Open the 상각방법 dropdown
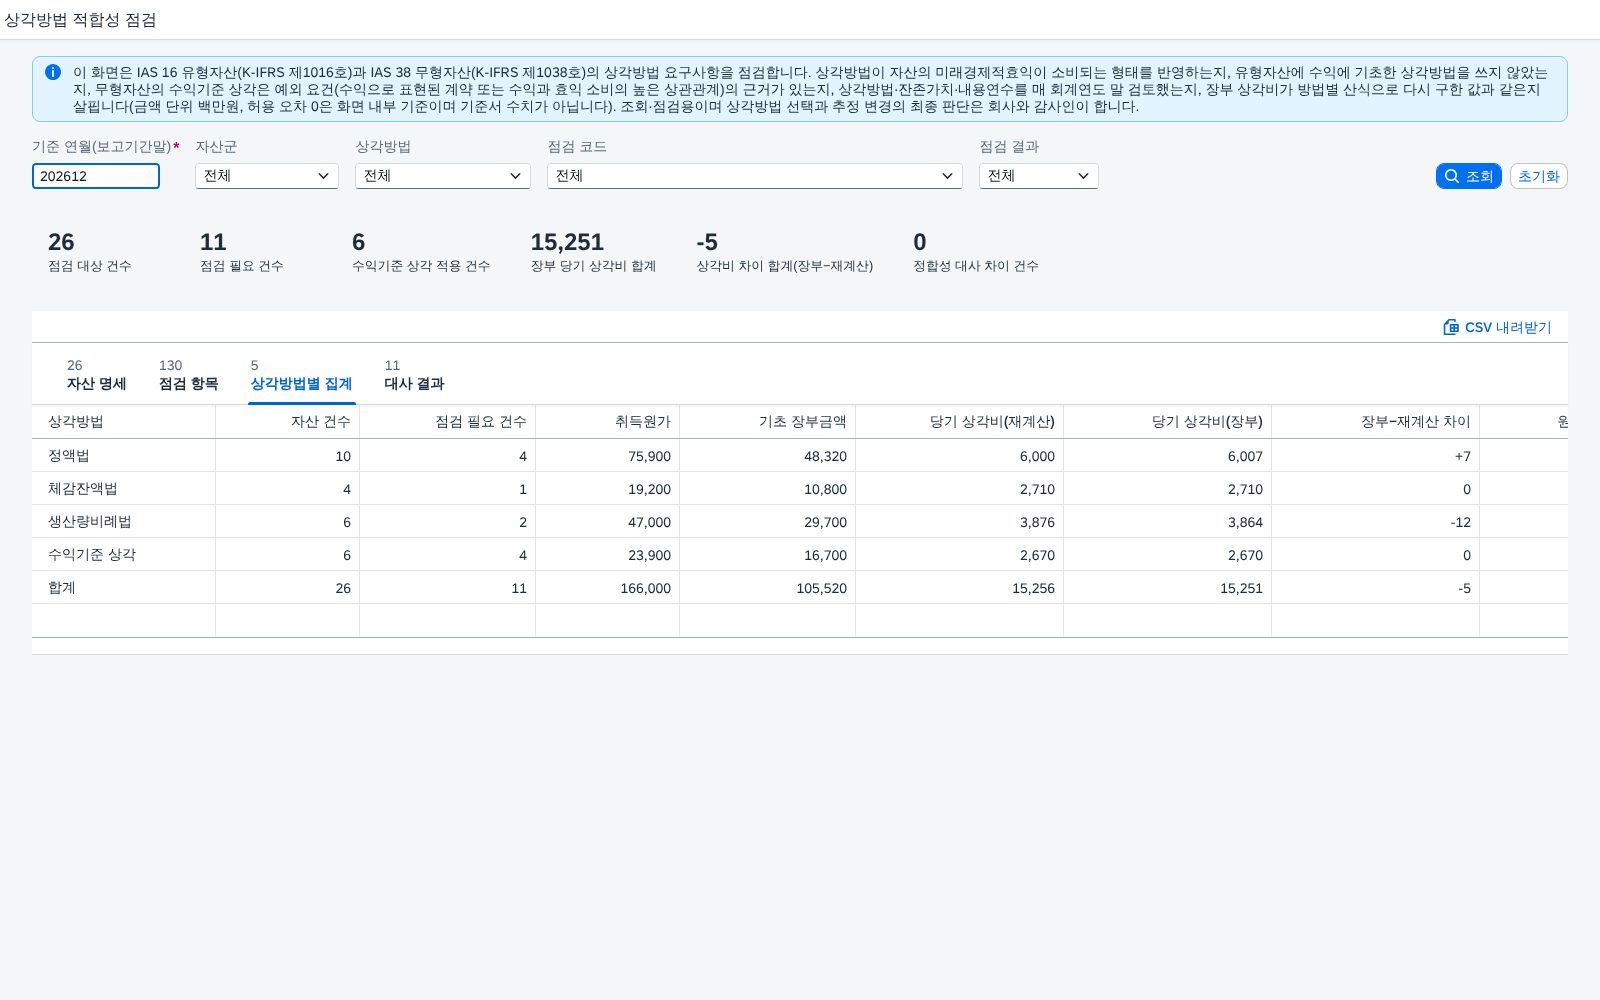 443,176
